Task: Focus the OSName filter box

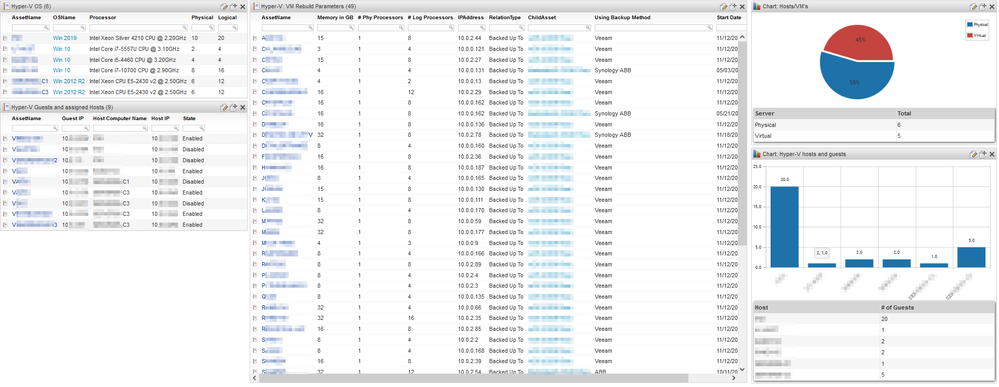Action: point(69,27)
